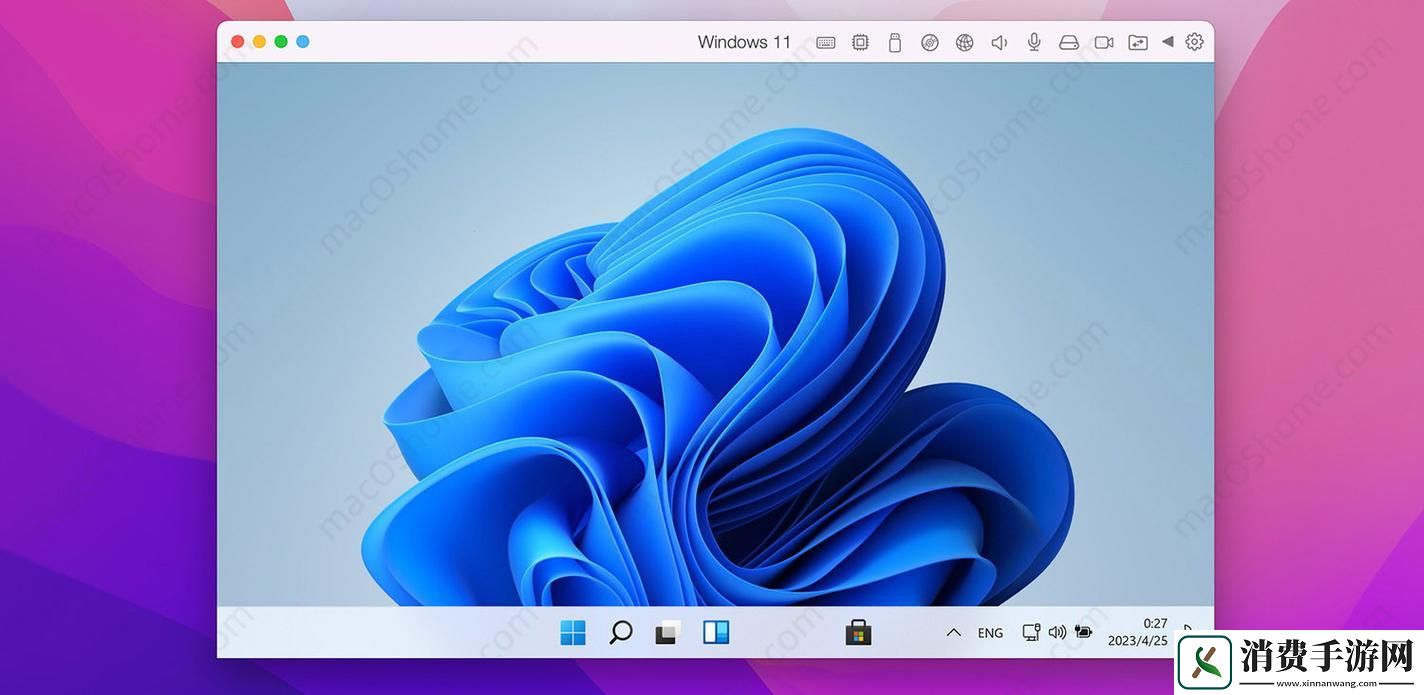1424x695 pixels.
Task: Click the network globe icon
Action: [964, 42]
